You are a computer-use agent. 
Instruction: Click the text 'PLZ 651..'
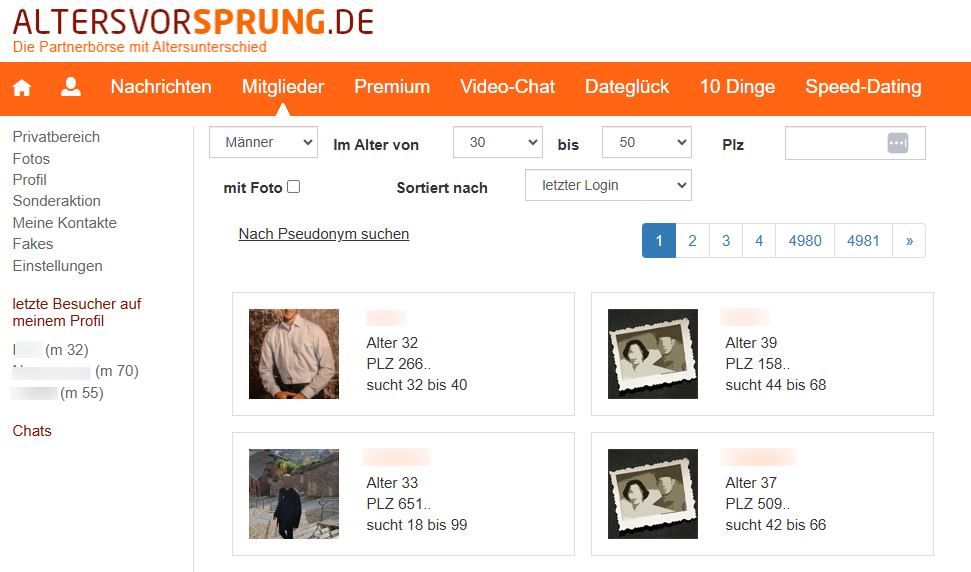[x=398, y=504]
